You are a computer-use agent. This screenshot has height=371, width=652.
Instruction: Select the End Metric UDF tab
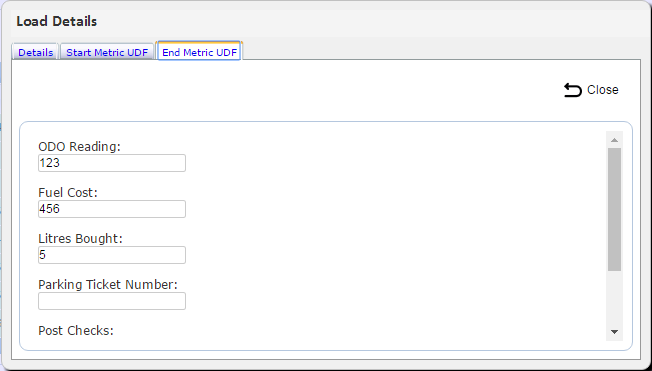pyautogui.click(x=199, y=52)
